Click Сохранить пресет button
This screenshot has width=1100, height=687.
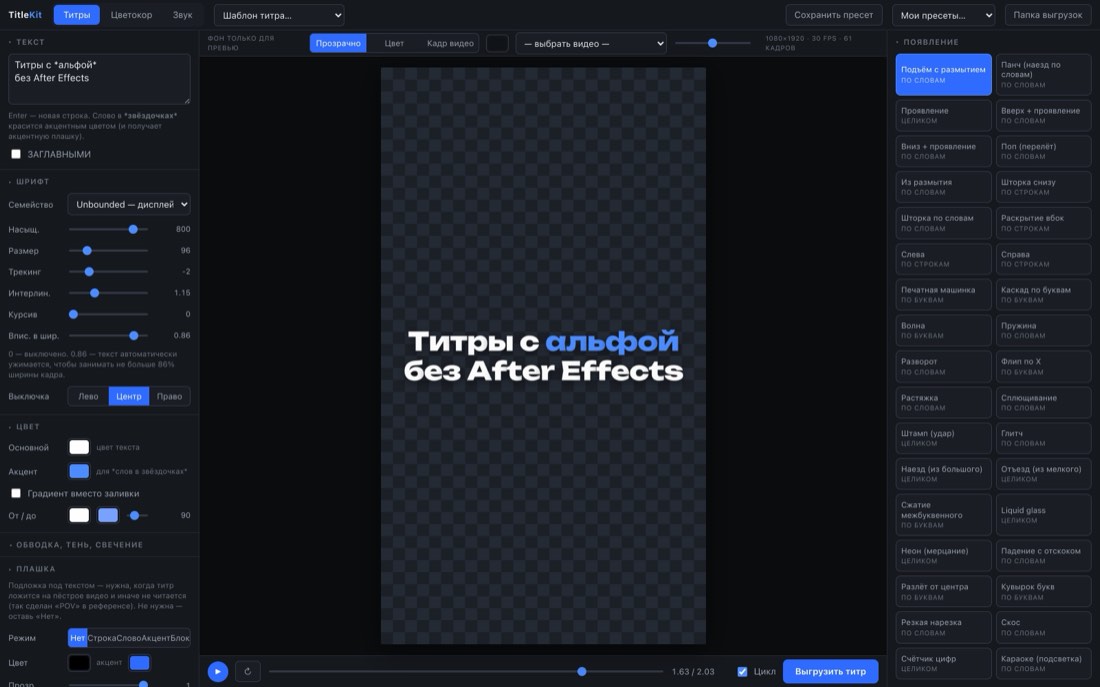(x=833, y=15)
